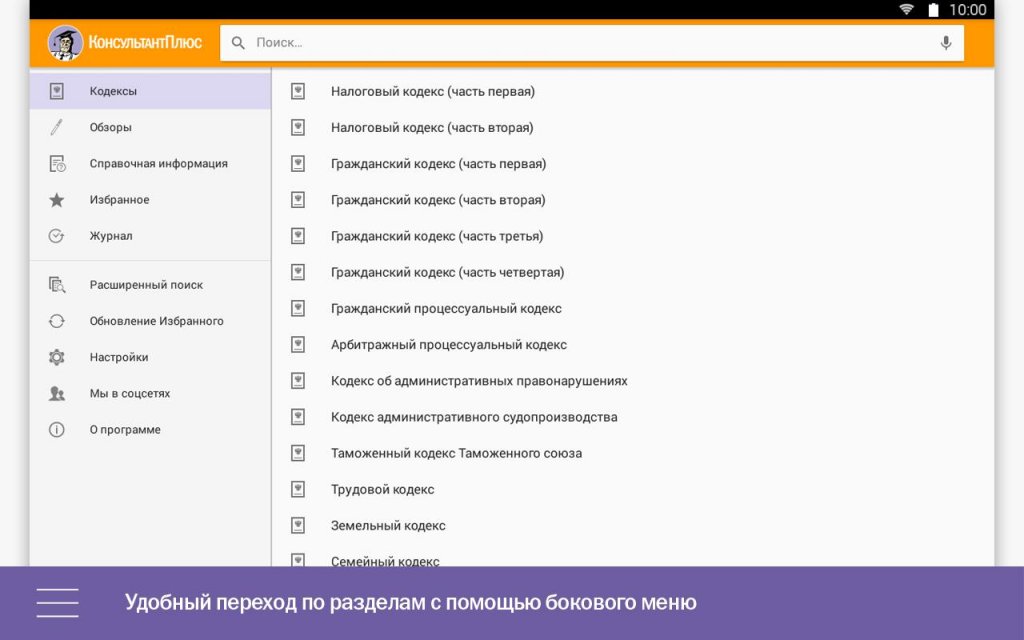Click document icon beside Гражданский кодекс (часть третья)
1024x640 pixels.
(x=298, y=236)
